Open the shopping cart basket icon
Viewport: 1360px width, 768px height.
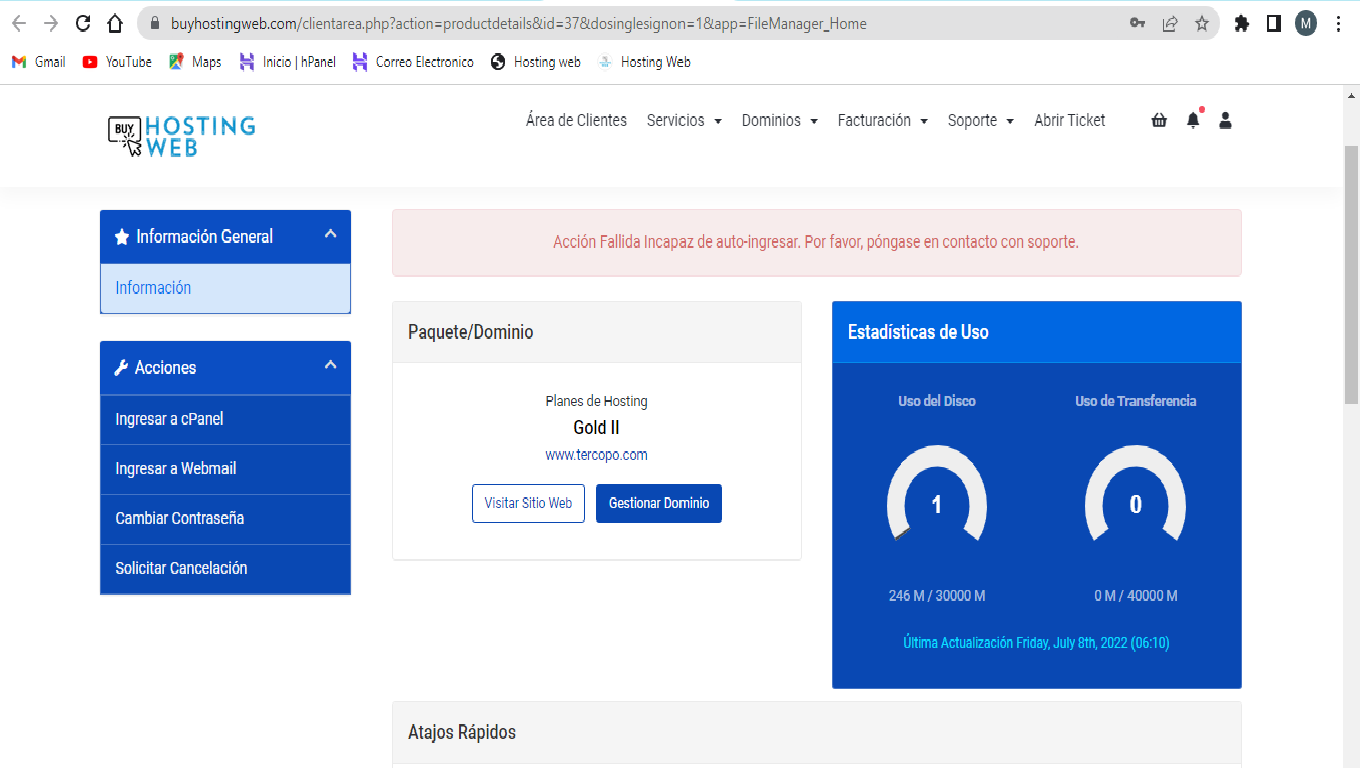pos(1159,121)
